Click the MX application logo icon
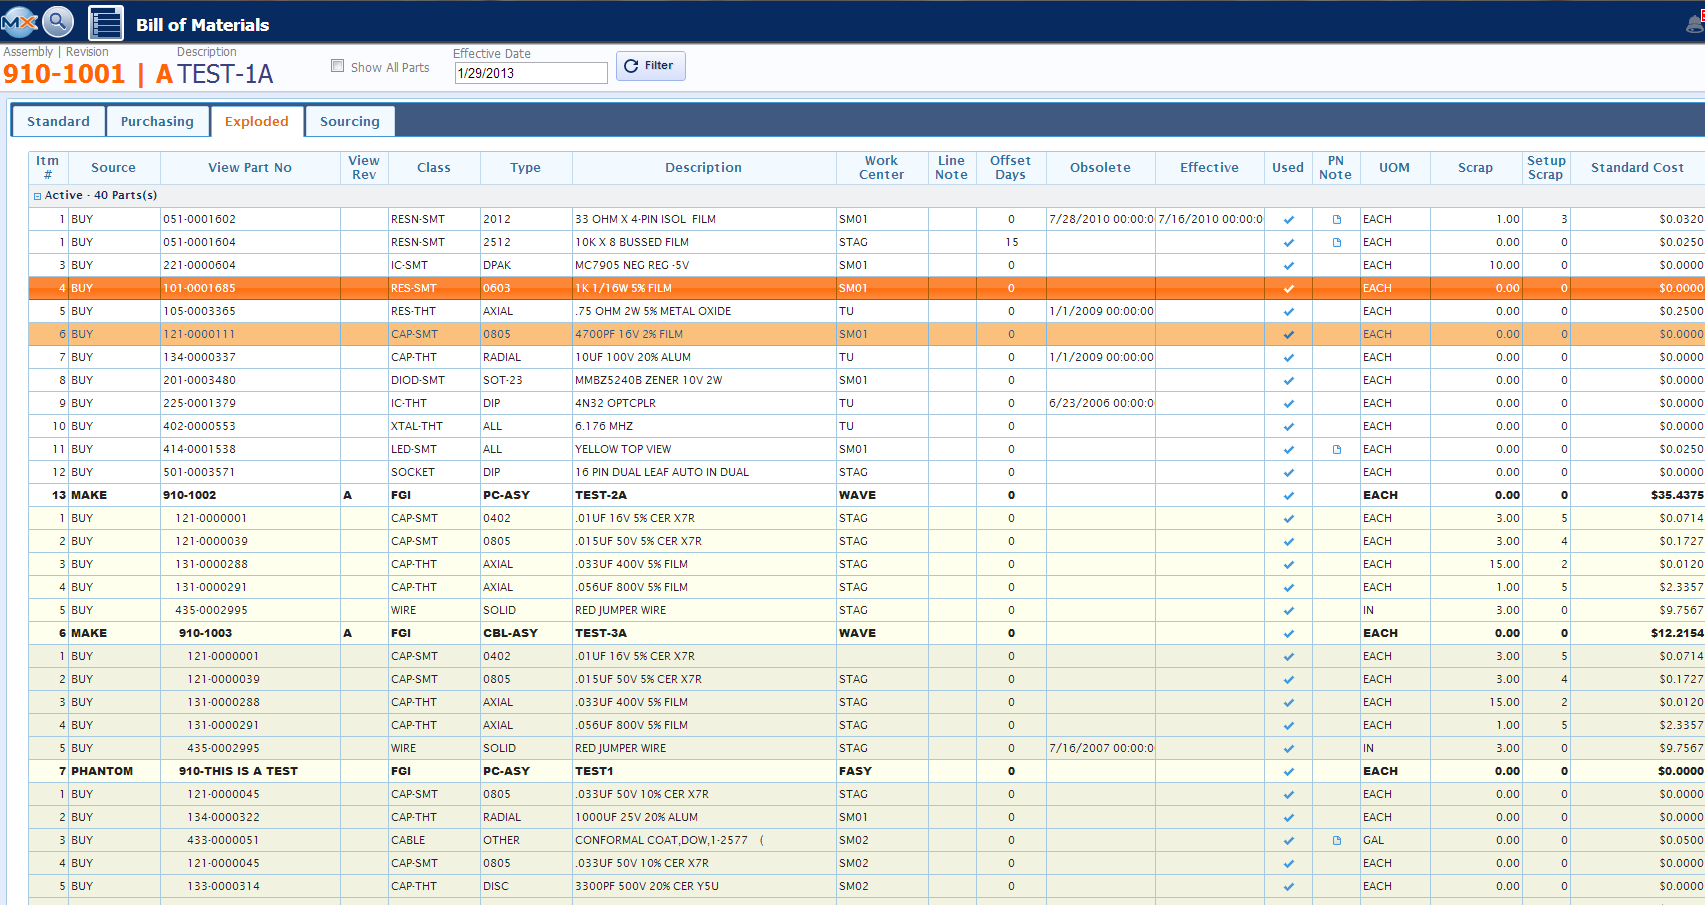1705x905 pixels. tap(18, 21)
